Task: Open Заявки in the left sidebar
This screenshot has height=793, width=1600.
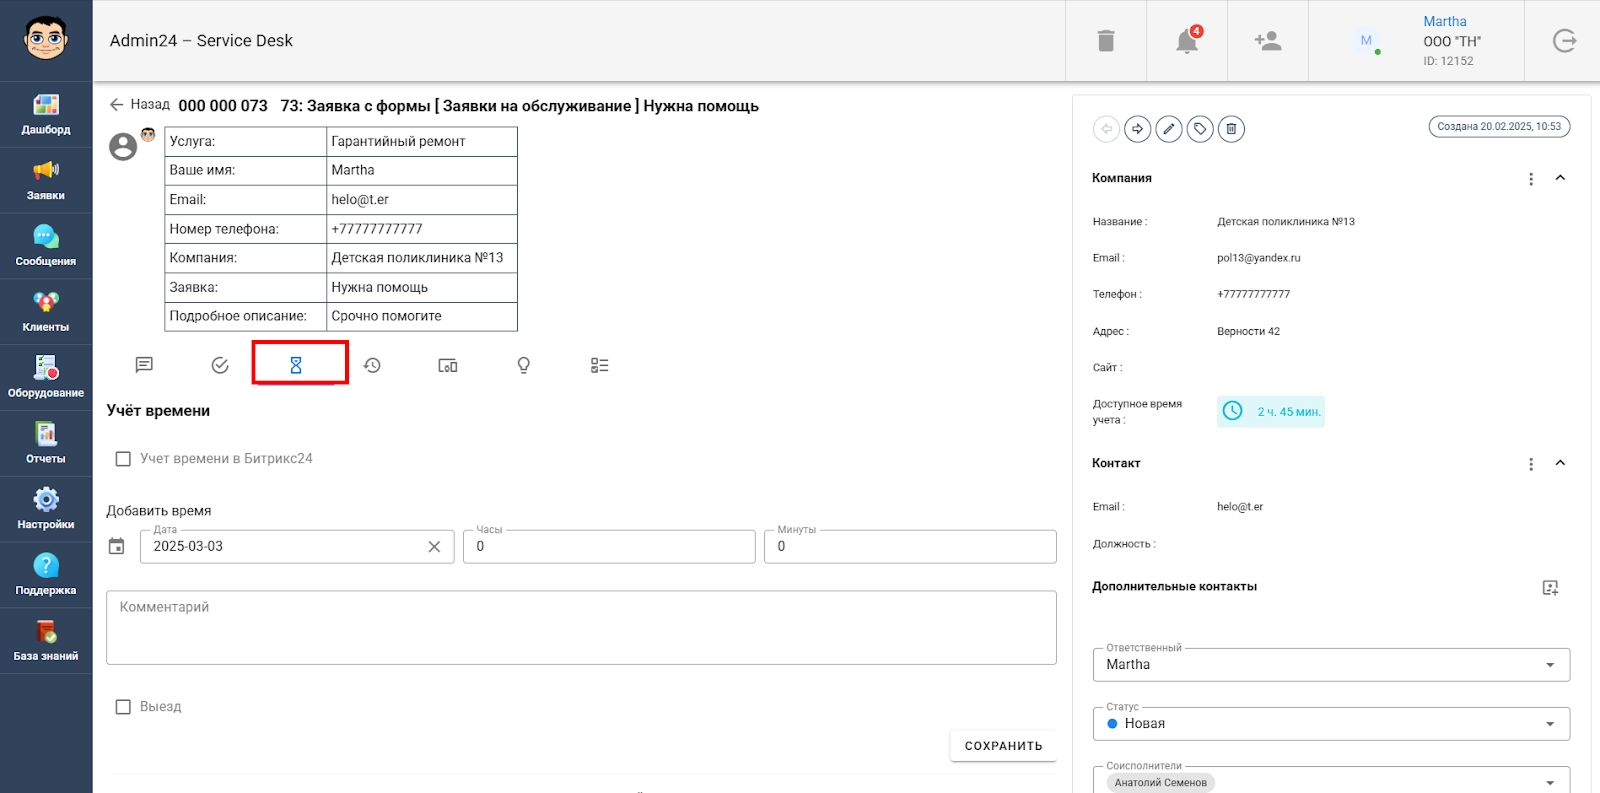Action: (x=46, y=180)
